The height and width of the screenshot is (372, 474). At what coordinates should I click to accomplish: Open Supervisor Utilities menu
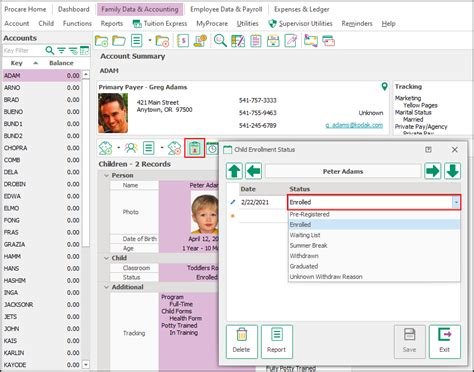[300, 24]
